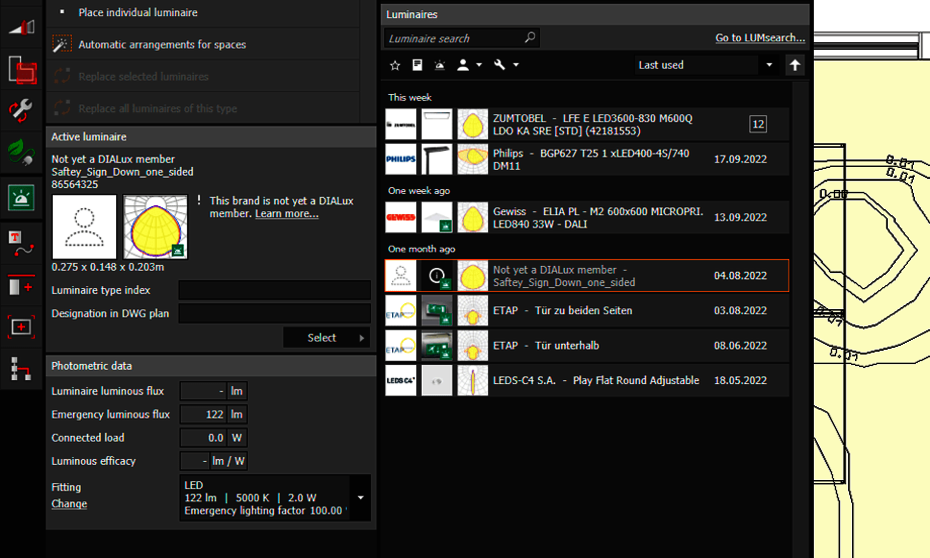This screenshot has height=558, width=930.
Task: Click the upward arrow sort order button
Action: [x=795, y=65]
